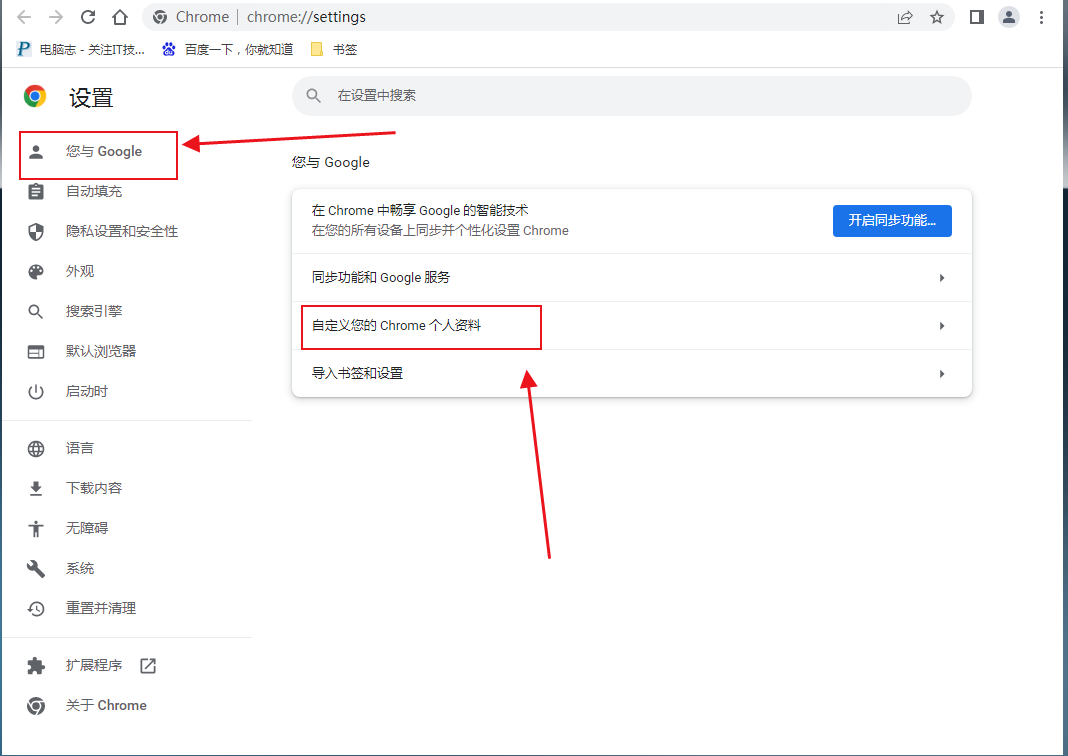The height and width of the screenshot is (756, 1068).
Task: Open 自定义您的 Chrome 个人资料 row
Action: click(631, 326)
